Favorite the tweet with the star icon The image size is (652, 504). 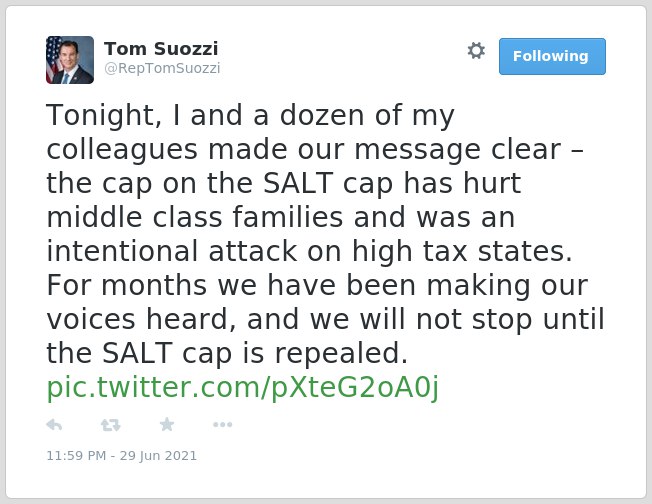pos(167,424)
